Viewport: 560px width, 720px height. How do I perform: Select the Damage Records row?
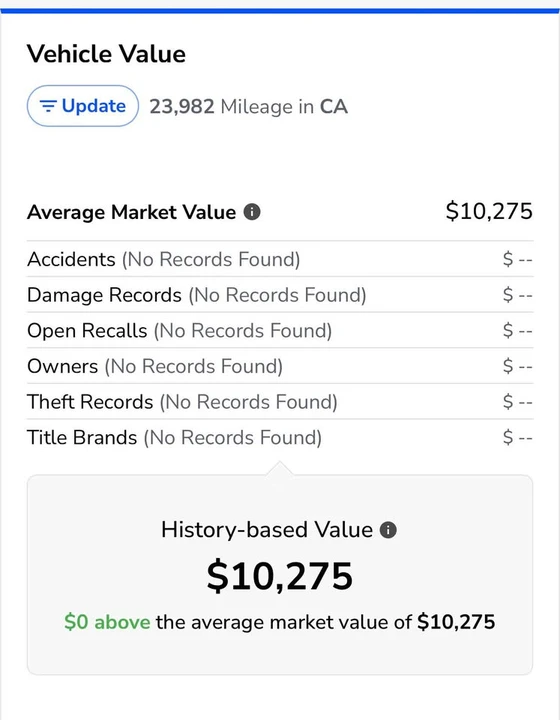point(280,295)
